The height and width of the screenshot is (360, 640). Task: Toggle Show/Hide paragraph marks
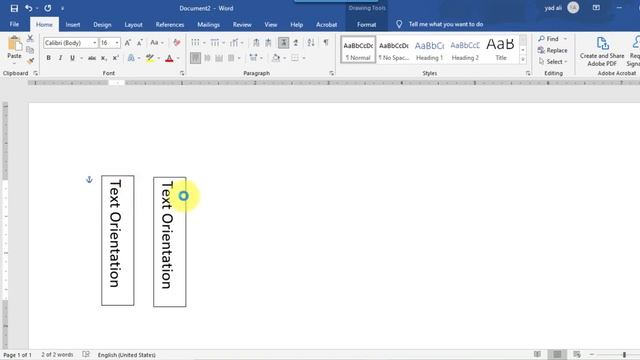pos(326,42)
